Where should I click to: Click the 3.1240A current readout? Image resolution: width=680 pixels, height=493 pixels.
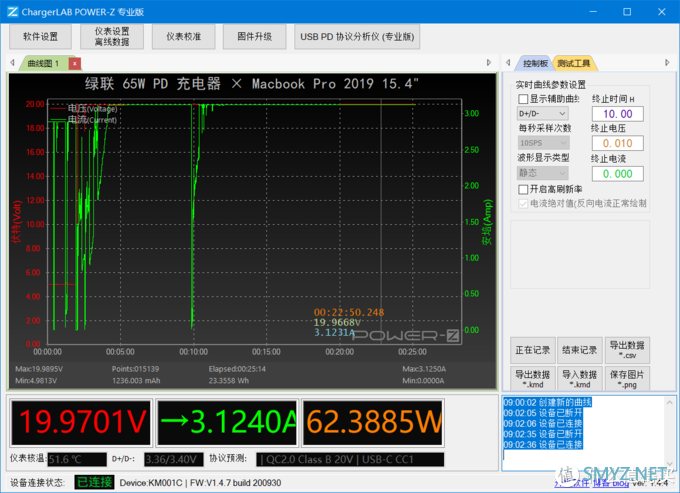227,423
